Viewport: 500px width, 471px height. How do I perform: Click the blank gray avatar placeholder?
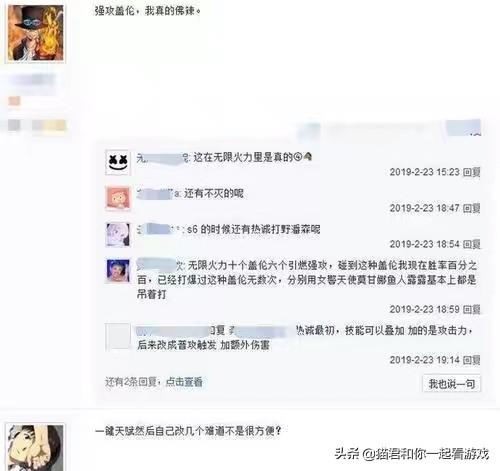tap(118, 336)
